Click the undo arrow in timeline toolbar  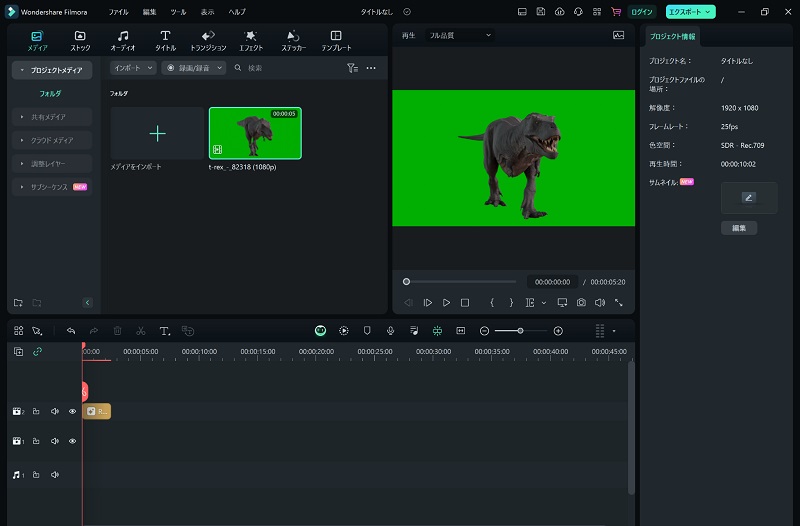coord(71,331)
